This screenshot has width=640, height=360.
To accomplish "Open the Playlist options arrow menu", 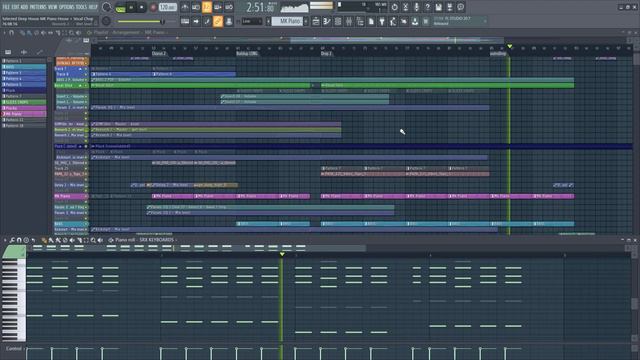I will pyautogui.click(x=4, y=33).
